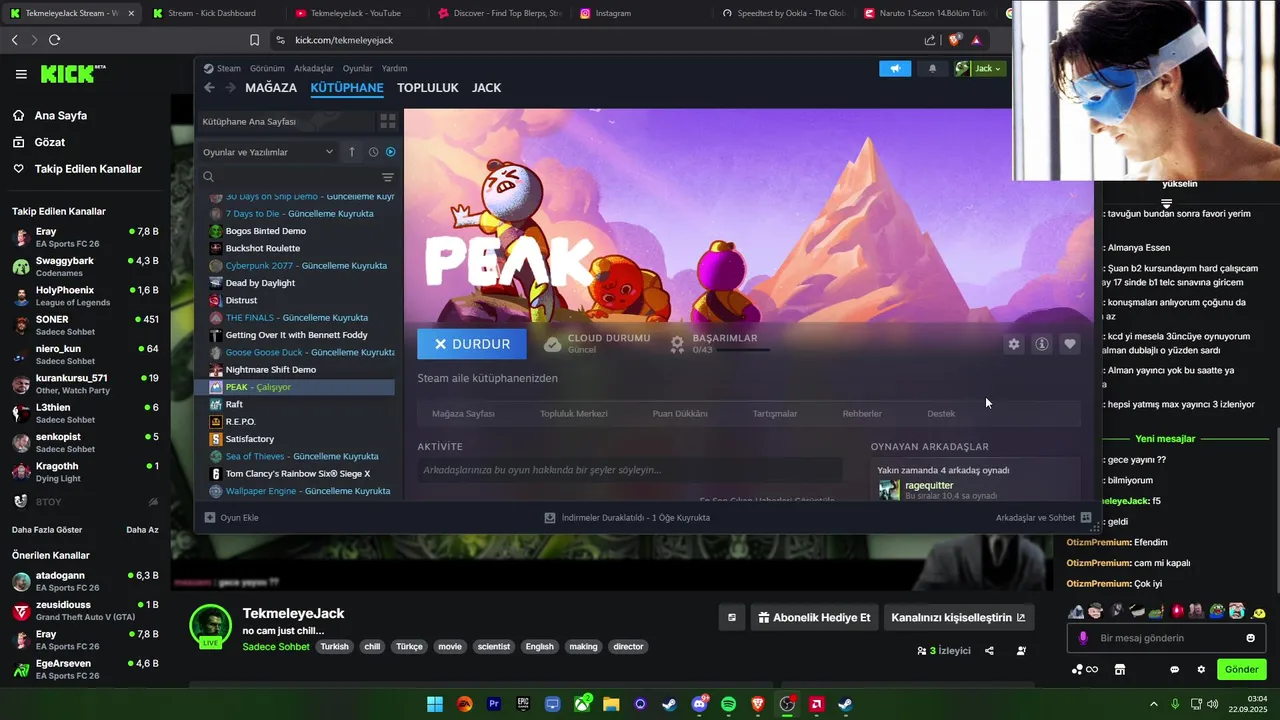Click Abonelik Hediye Et button
The height and width of the screenshot is (720, 1280).
[x=815, y=618]
